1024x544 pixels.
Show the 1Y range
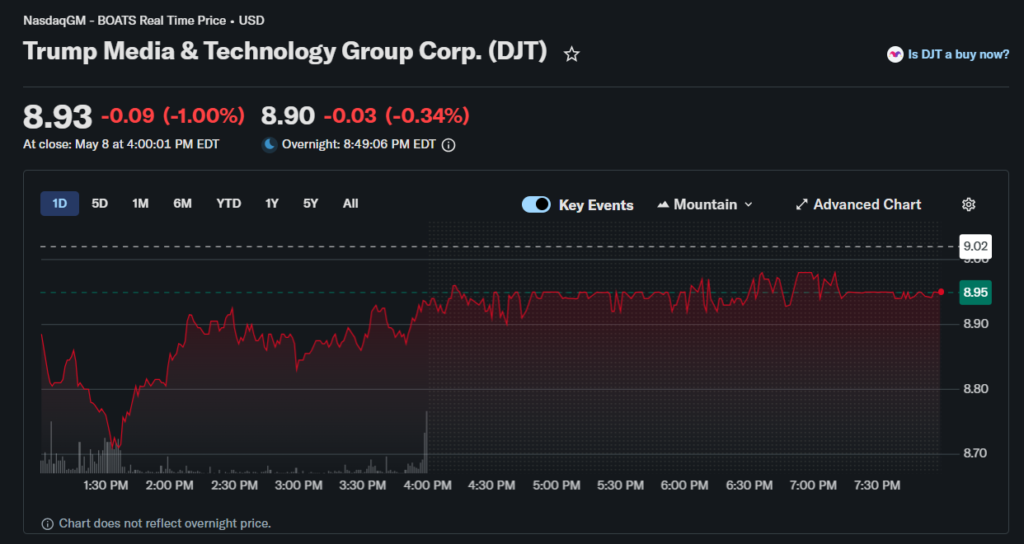coord(272,204)
